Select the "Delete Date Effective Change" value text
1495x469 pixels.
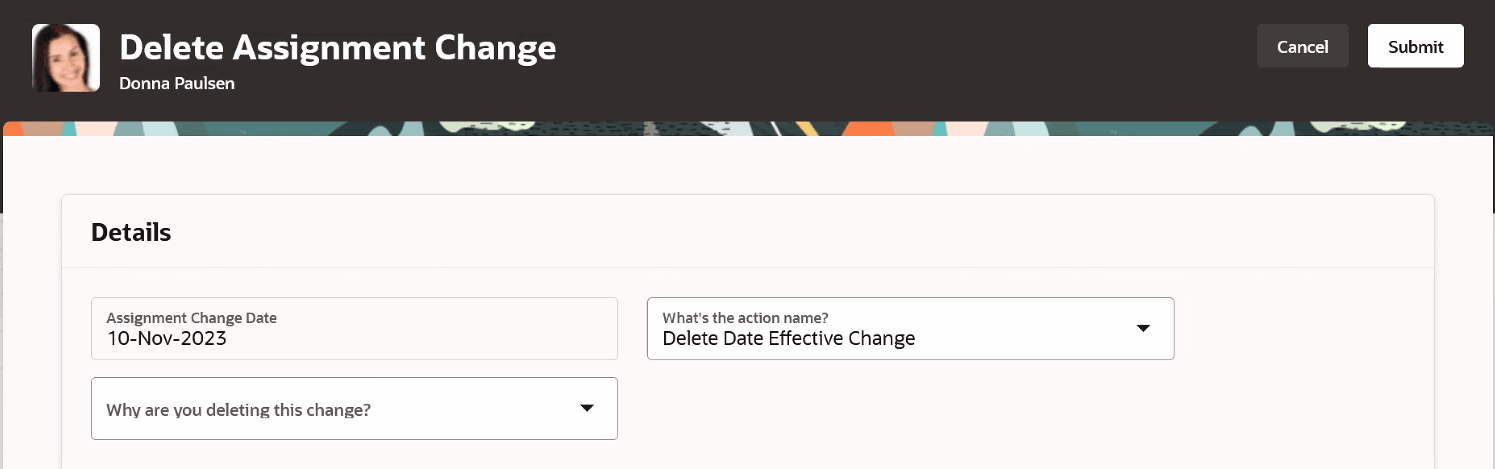(x=788, y=339)
